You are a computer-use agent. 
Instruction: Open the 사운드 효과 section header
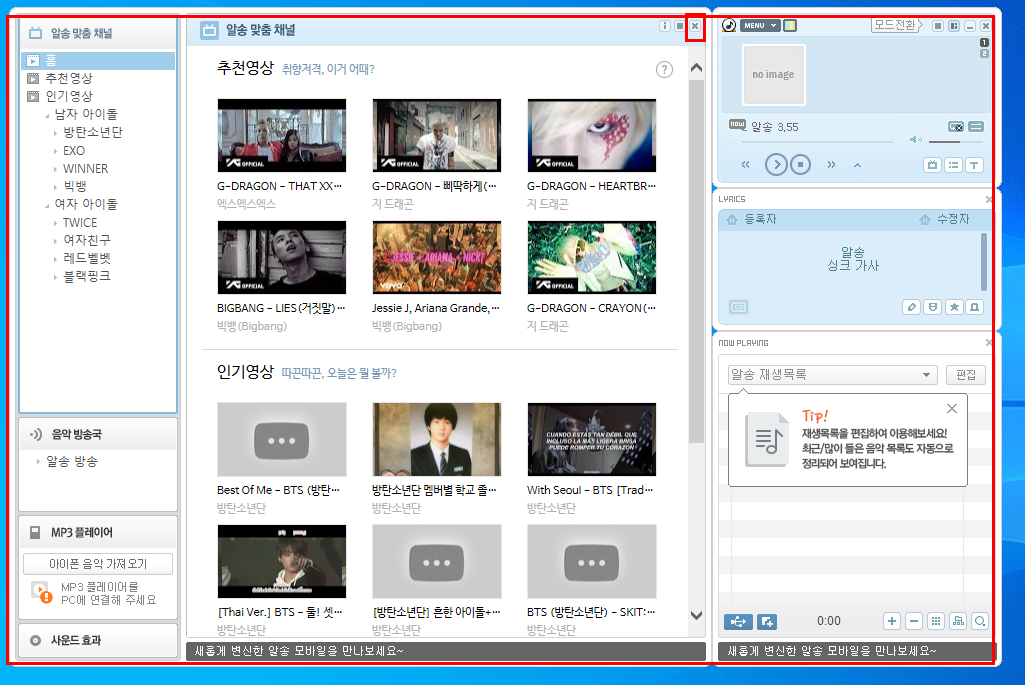(x=98, y=641)
